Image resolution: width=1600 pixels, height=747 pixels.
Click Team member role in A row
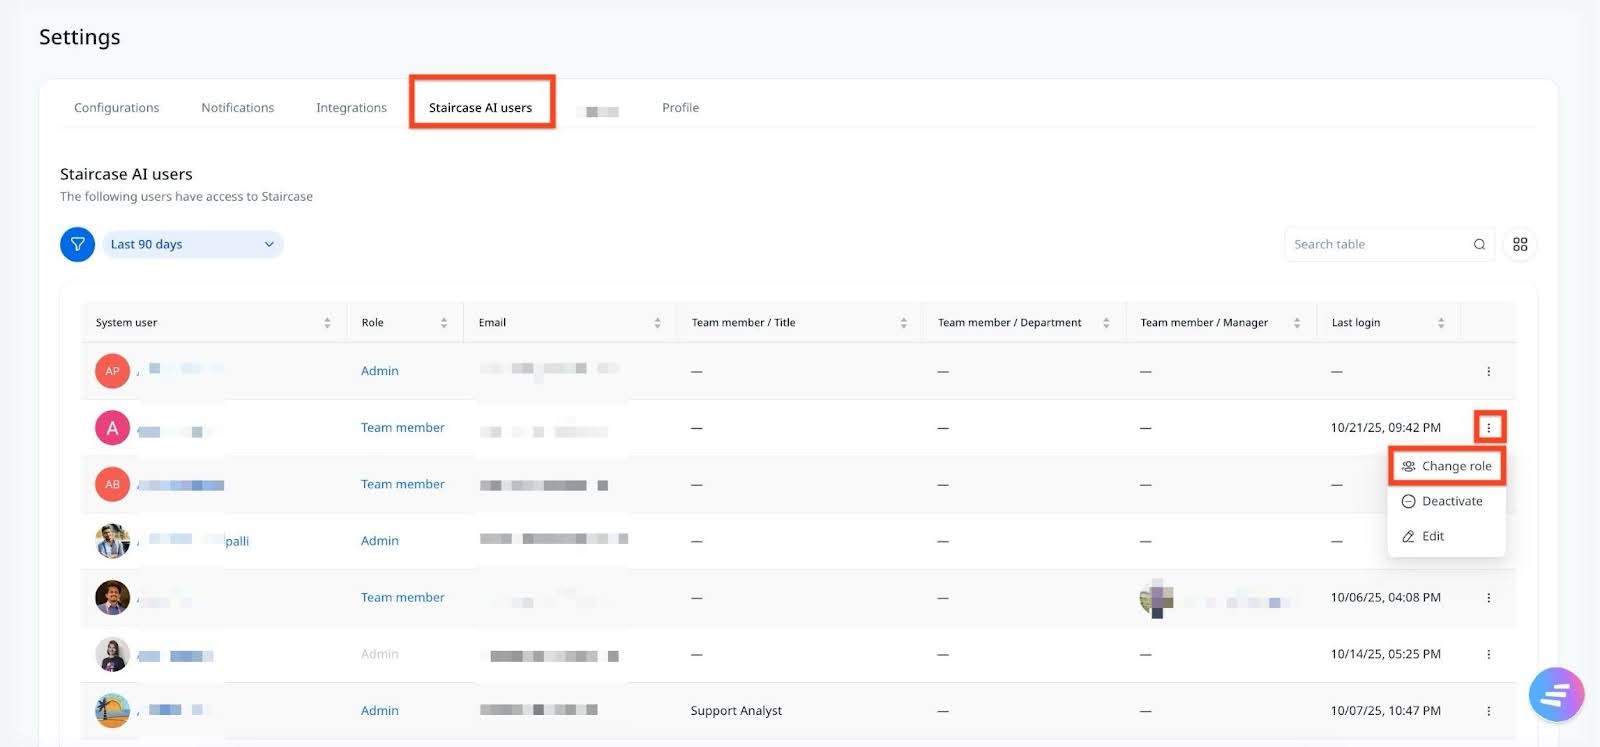403,428
